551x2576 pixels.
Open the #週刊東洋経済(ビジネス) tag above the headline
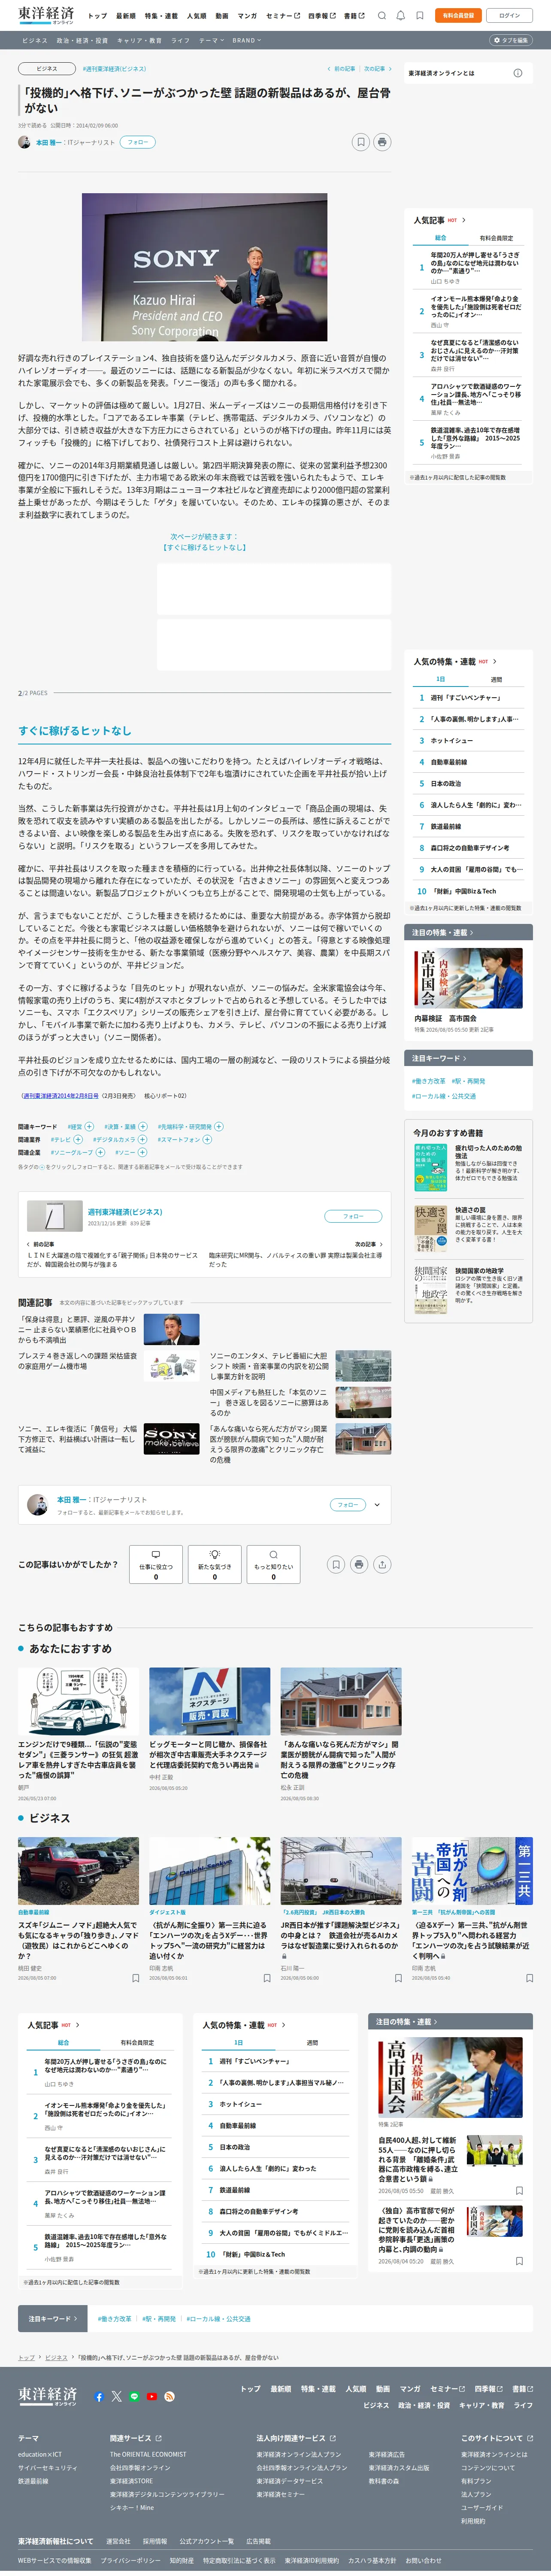click(x=114, y=69)
